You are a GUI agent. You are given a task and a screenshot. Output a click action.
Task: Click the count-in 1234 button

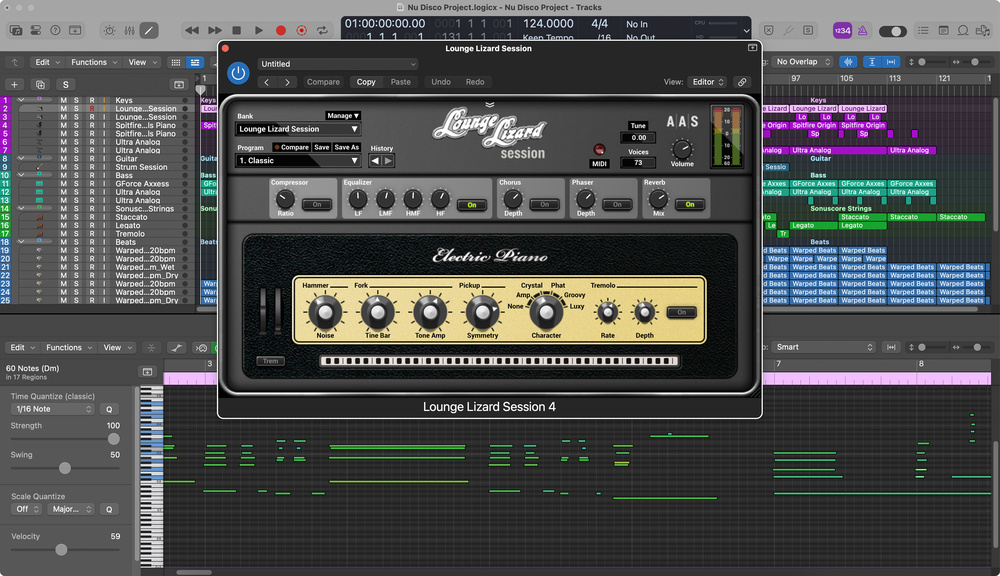coord(842,31)
